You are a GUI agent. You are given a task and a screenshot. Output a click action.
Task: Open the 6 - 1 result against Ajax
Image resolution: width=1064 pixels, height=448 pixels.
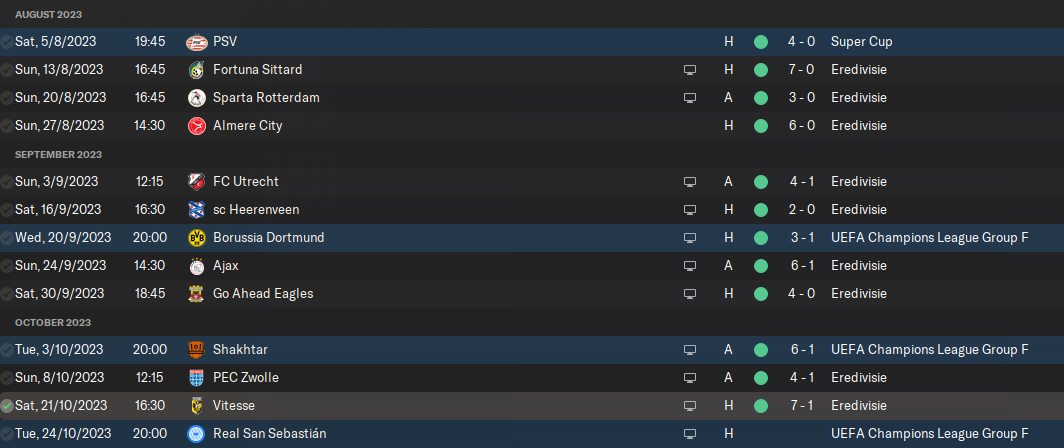pos(801,266)
